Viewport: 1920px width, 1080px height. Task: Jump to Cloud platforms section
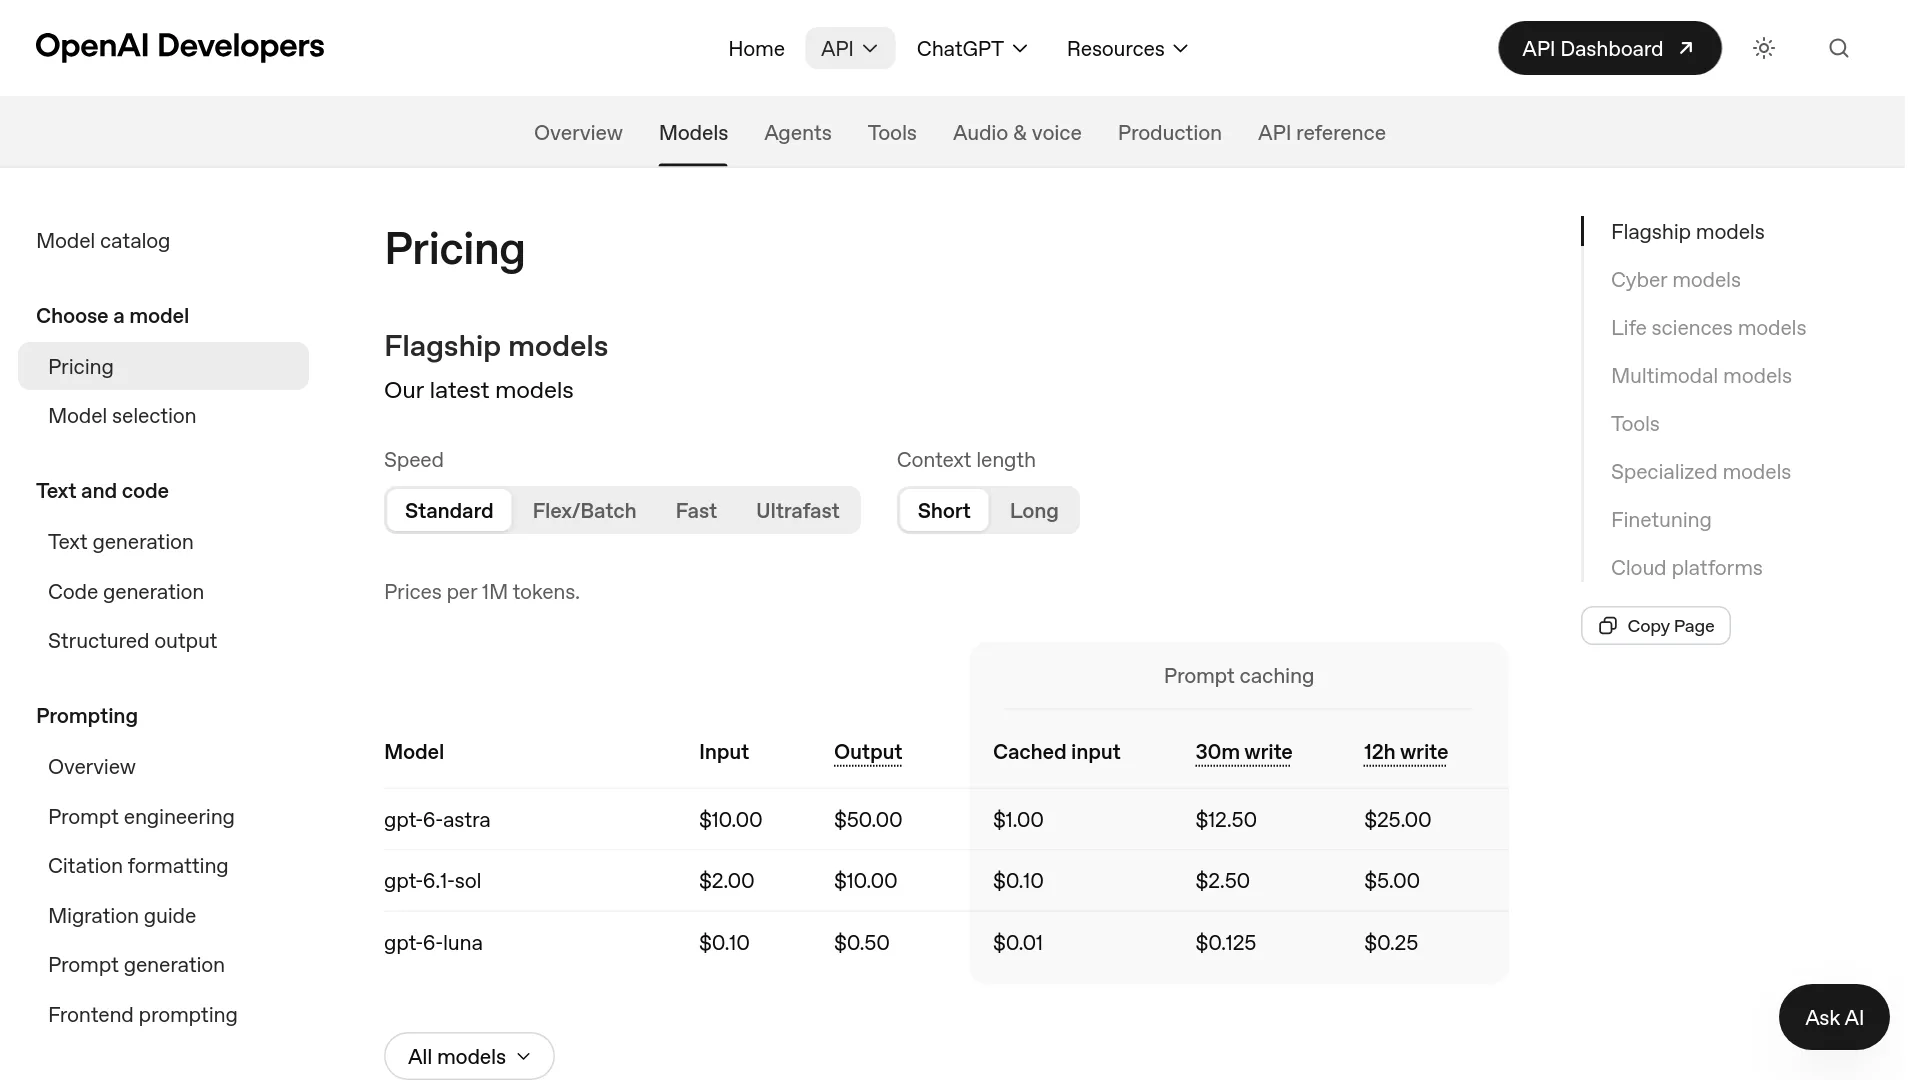tap(1686, 568)
